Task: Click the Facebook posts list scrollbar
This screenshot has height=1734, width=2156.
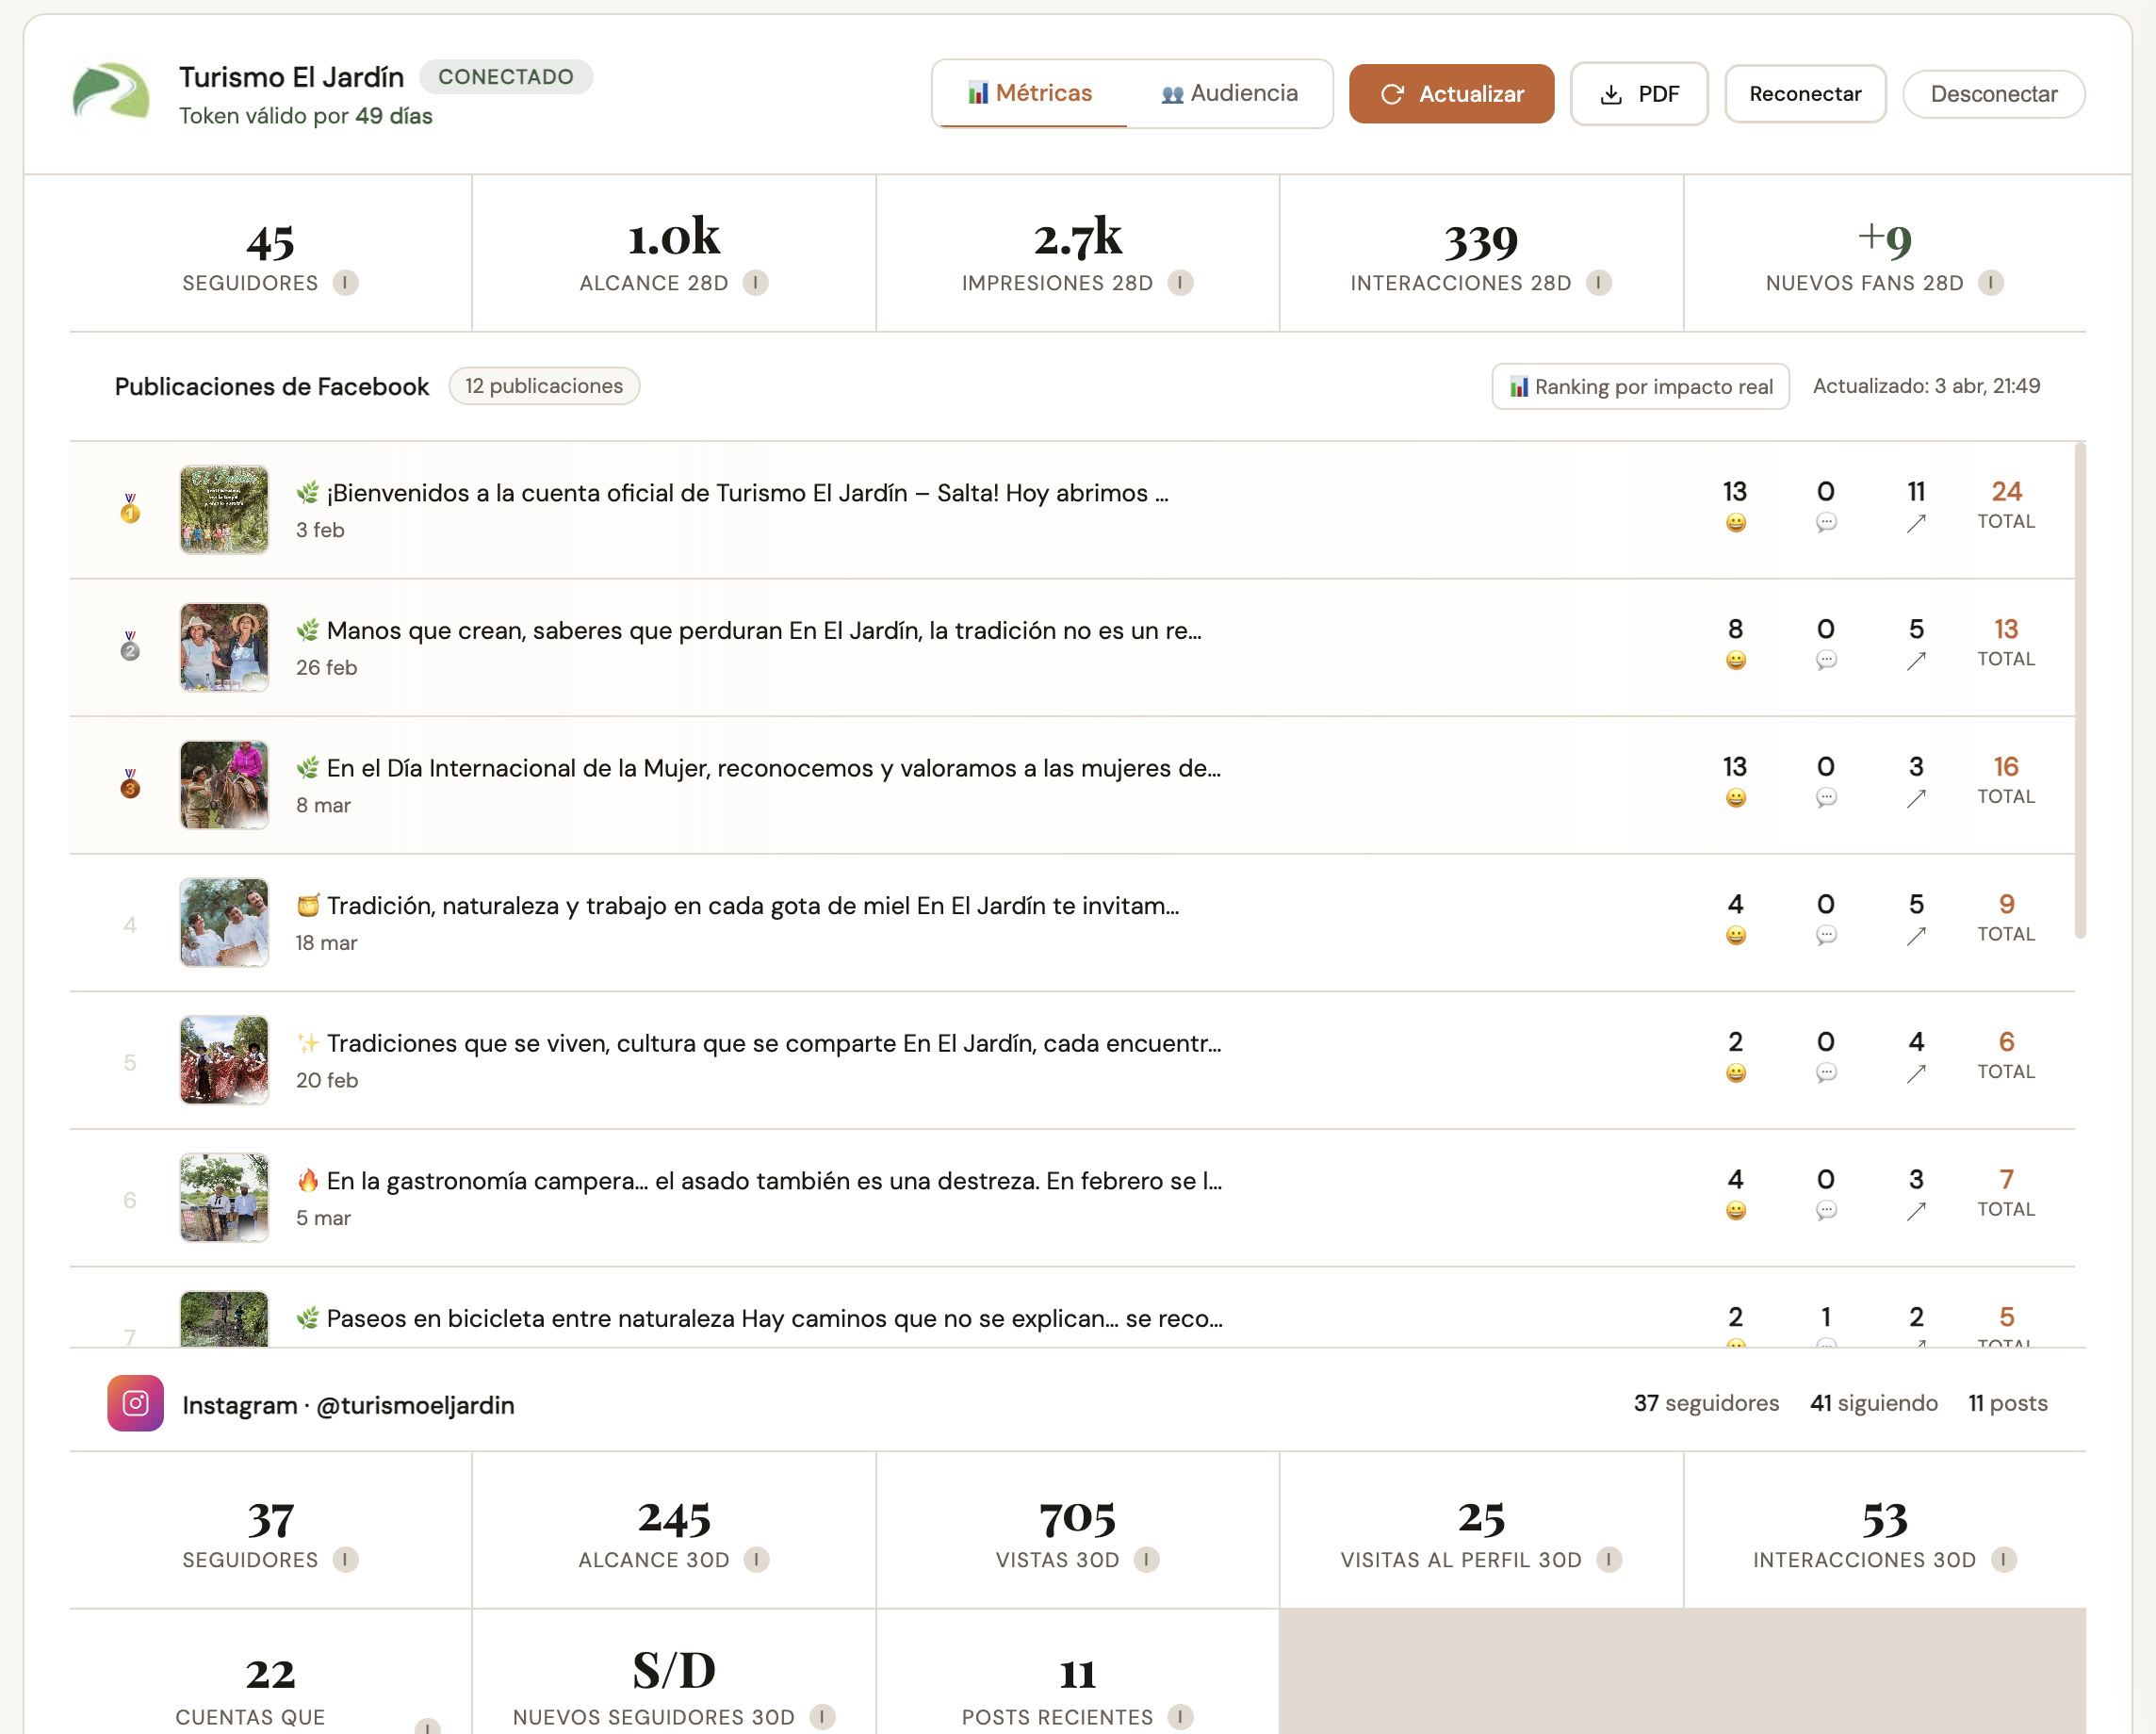Action: click(2080, 690)
